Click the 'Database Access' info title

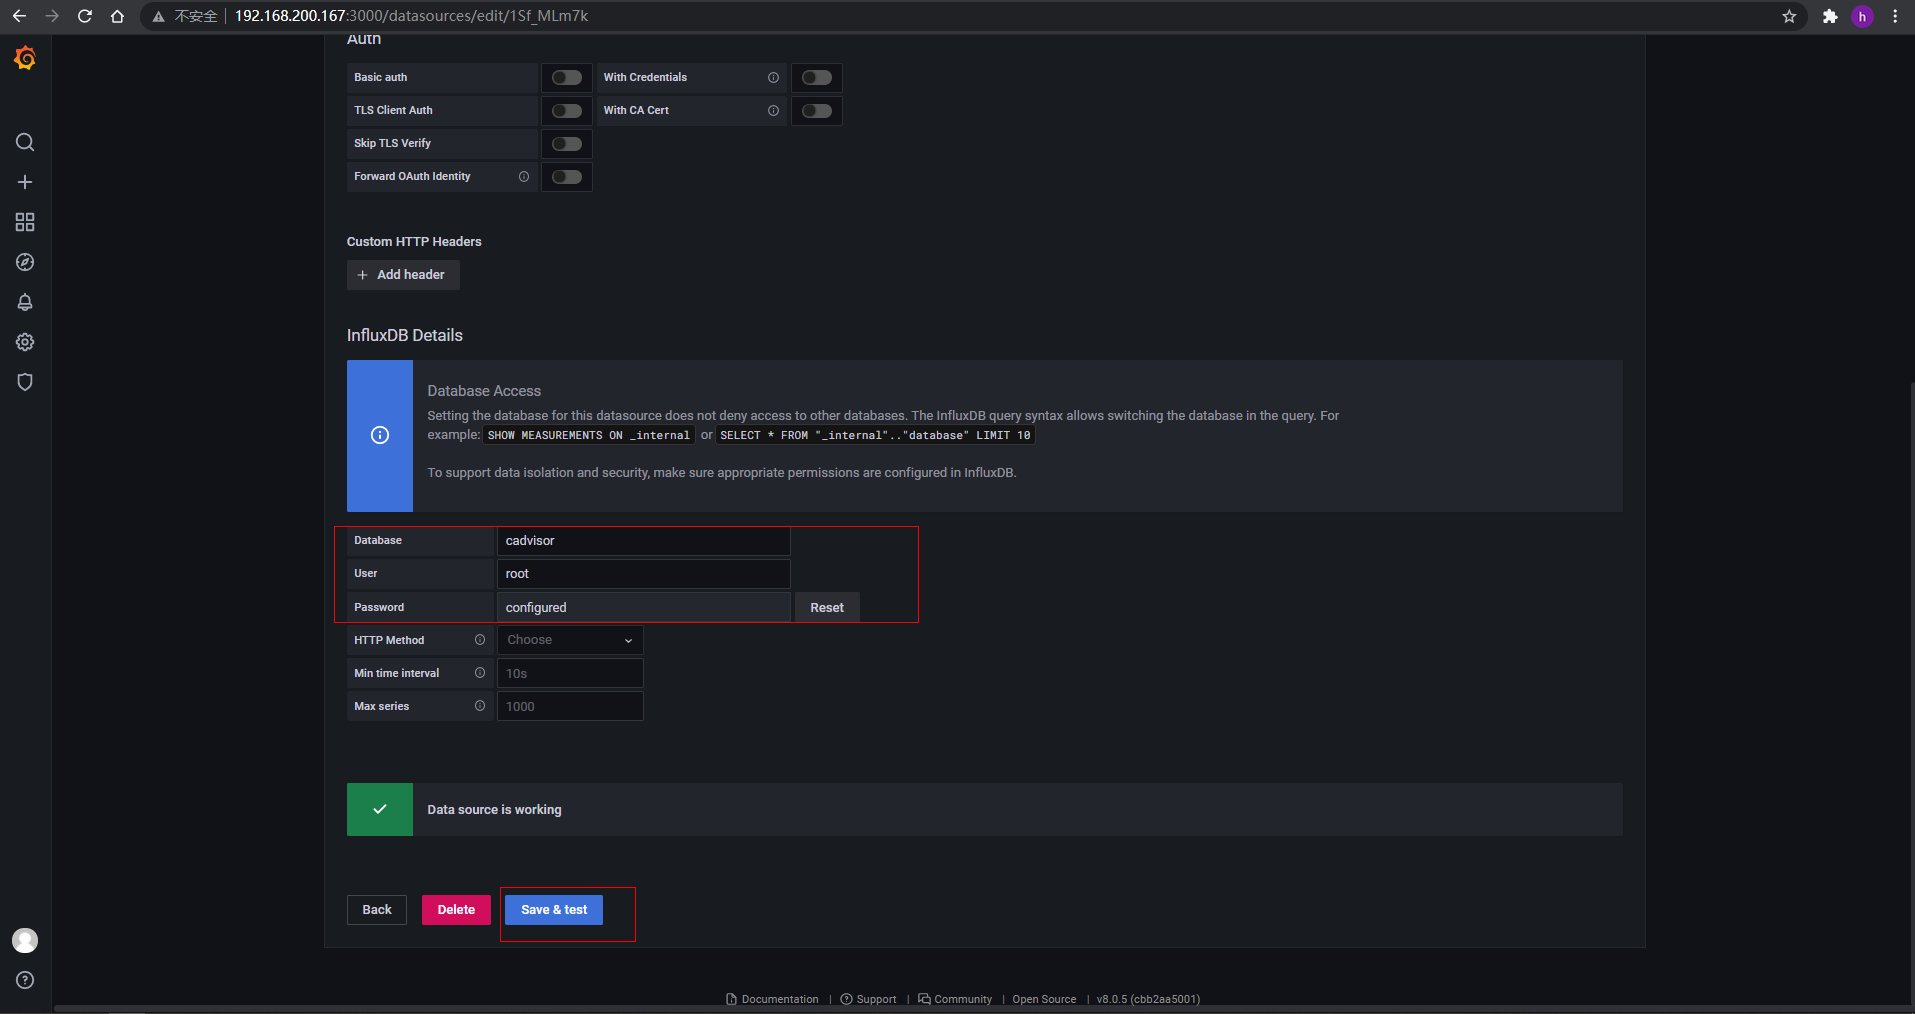coord(484,391)
